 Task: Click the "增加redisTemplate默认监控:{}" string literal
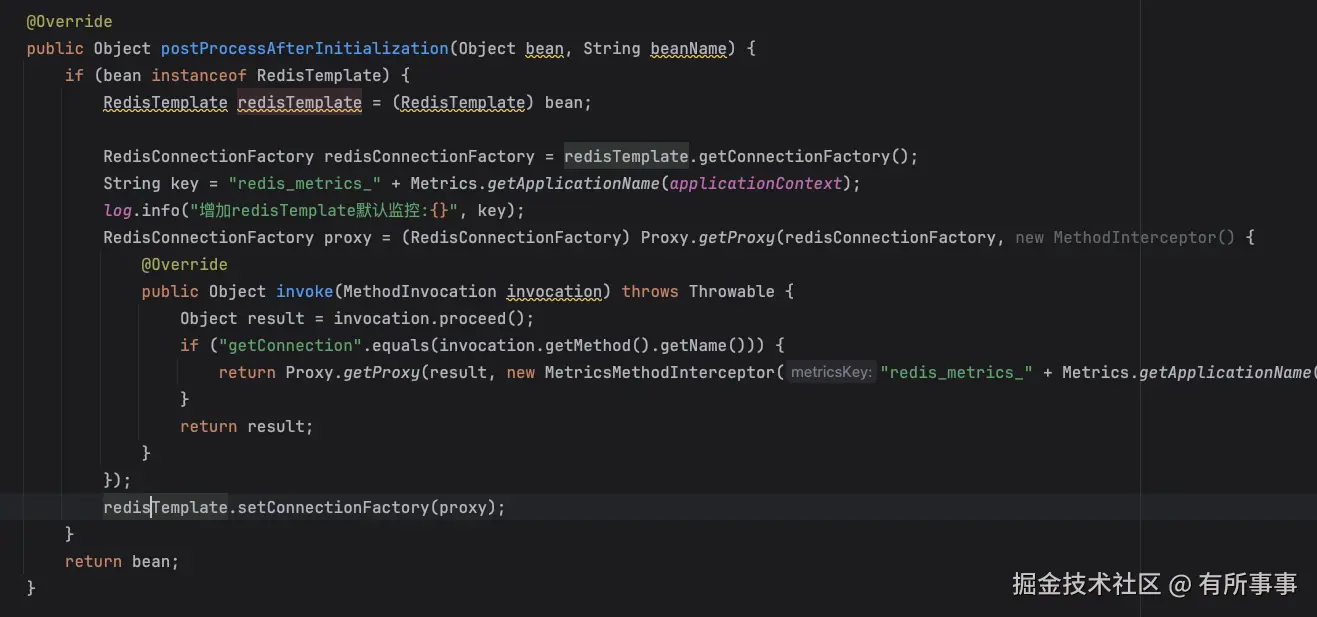tap(323, 210)
